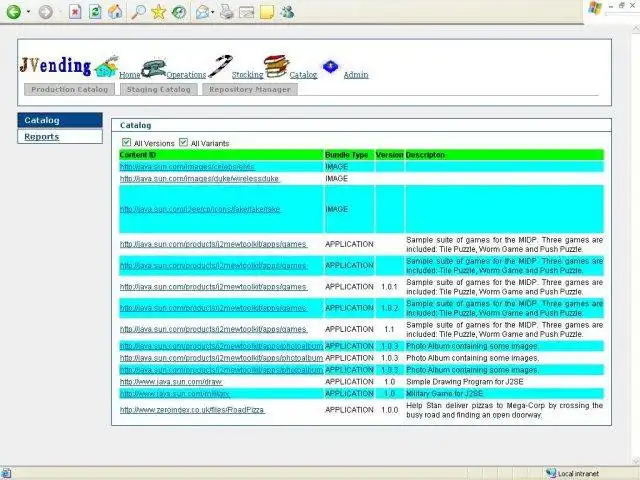The height and width of the screenshot is (480, 640).
Task: Click Simple Drawing Program for J2SE description
Action: click(x=465, y=382)
